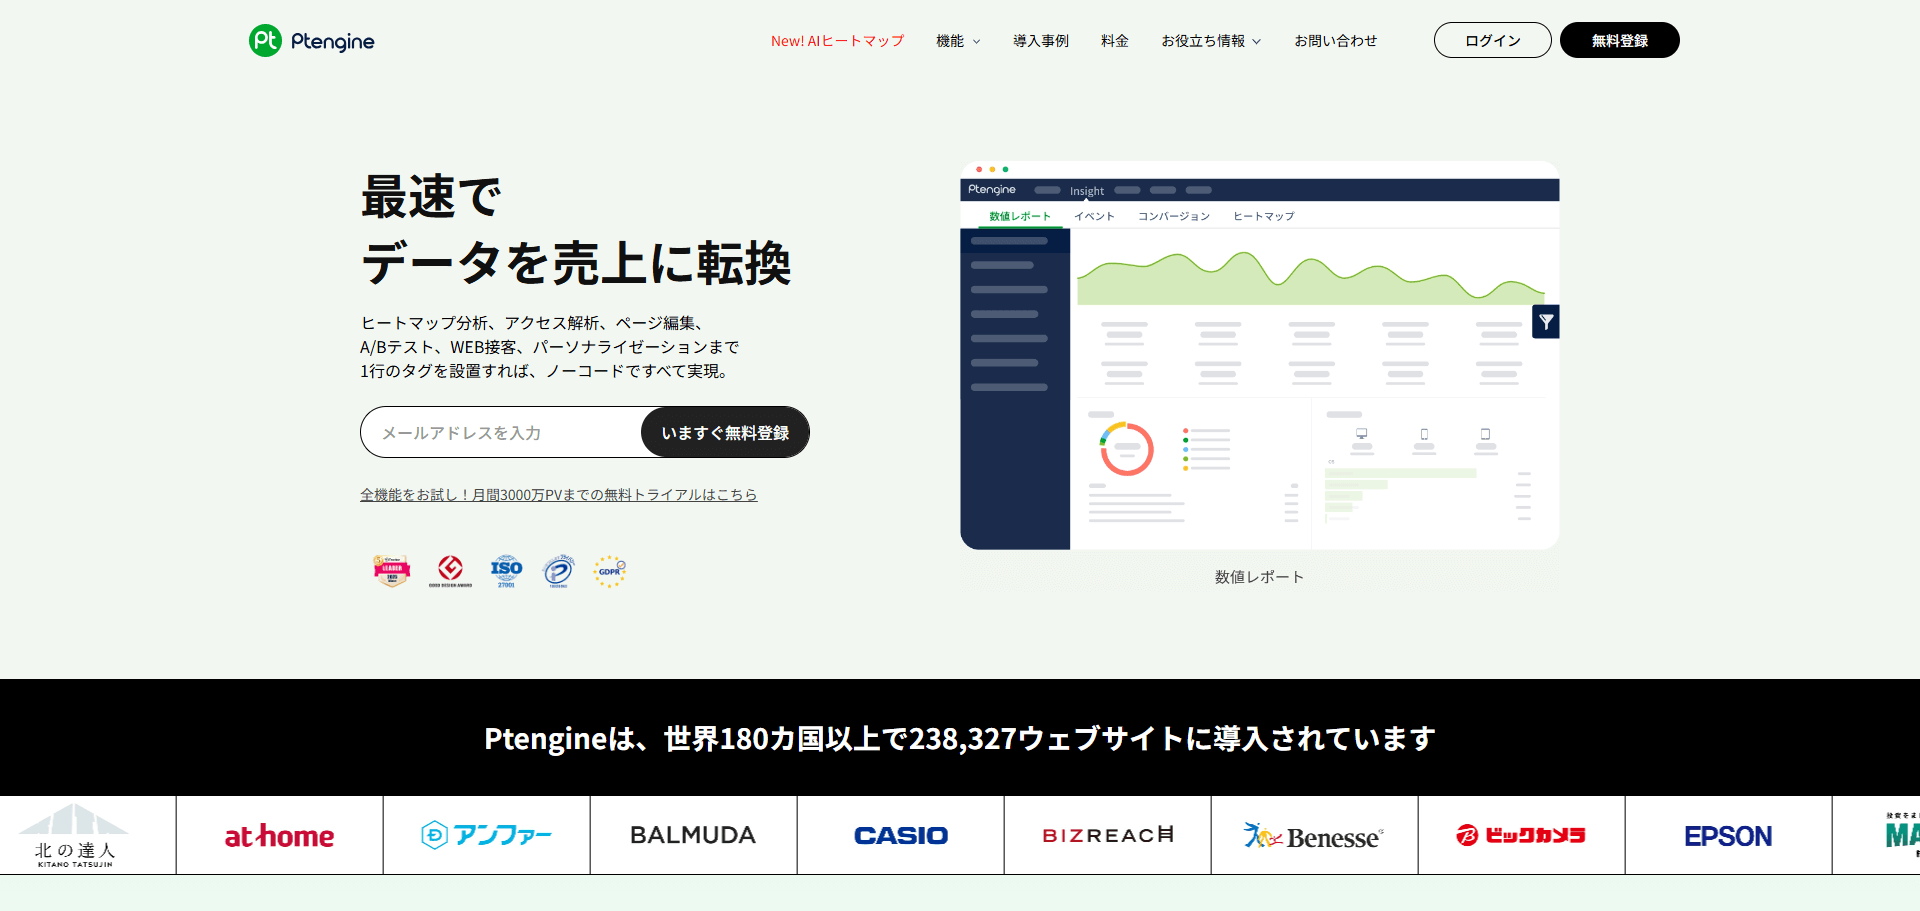Click the green traffic-light dot in the mockup
Screen dimensions: 1920x911
click(1006, 170)
